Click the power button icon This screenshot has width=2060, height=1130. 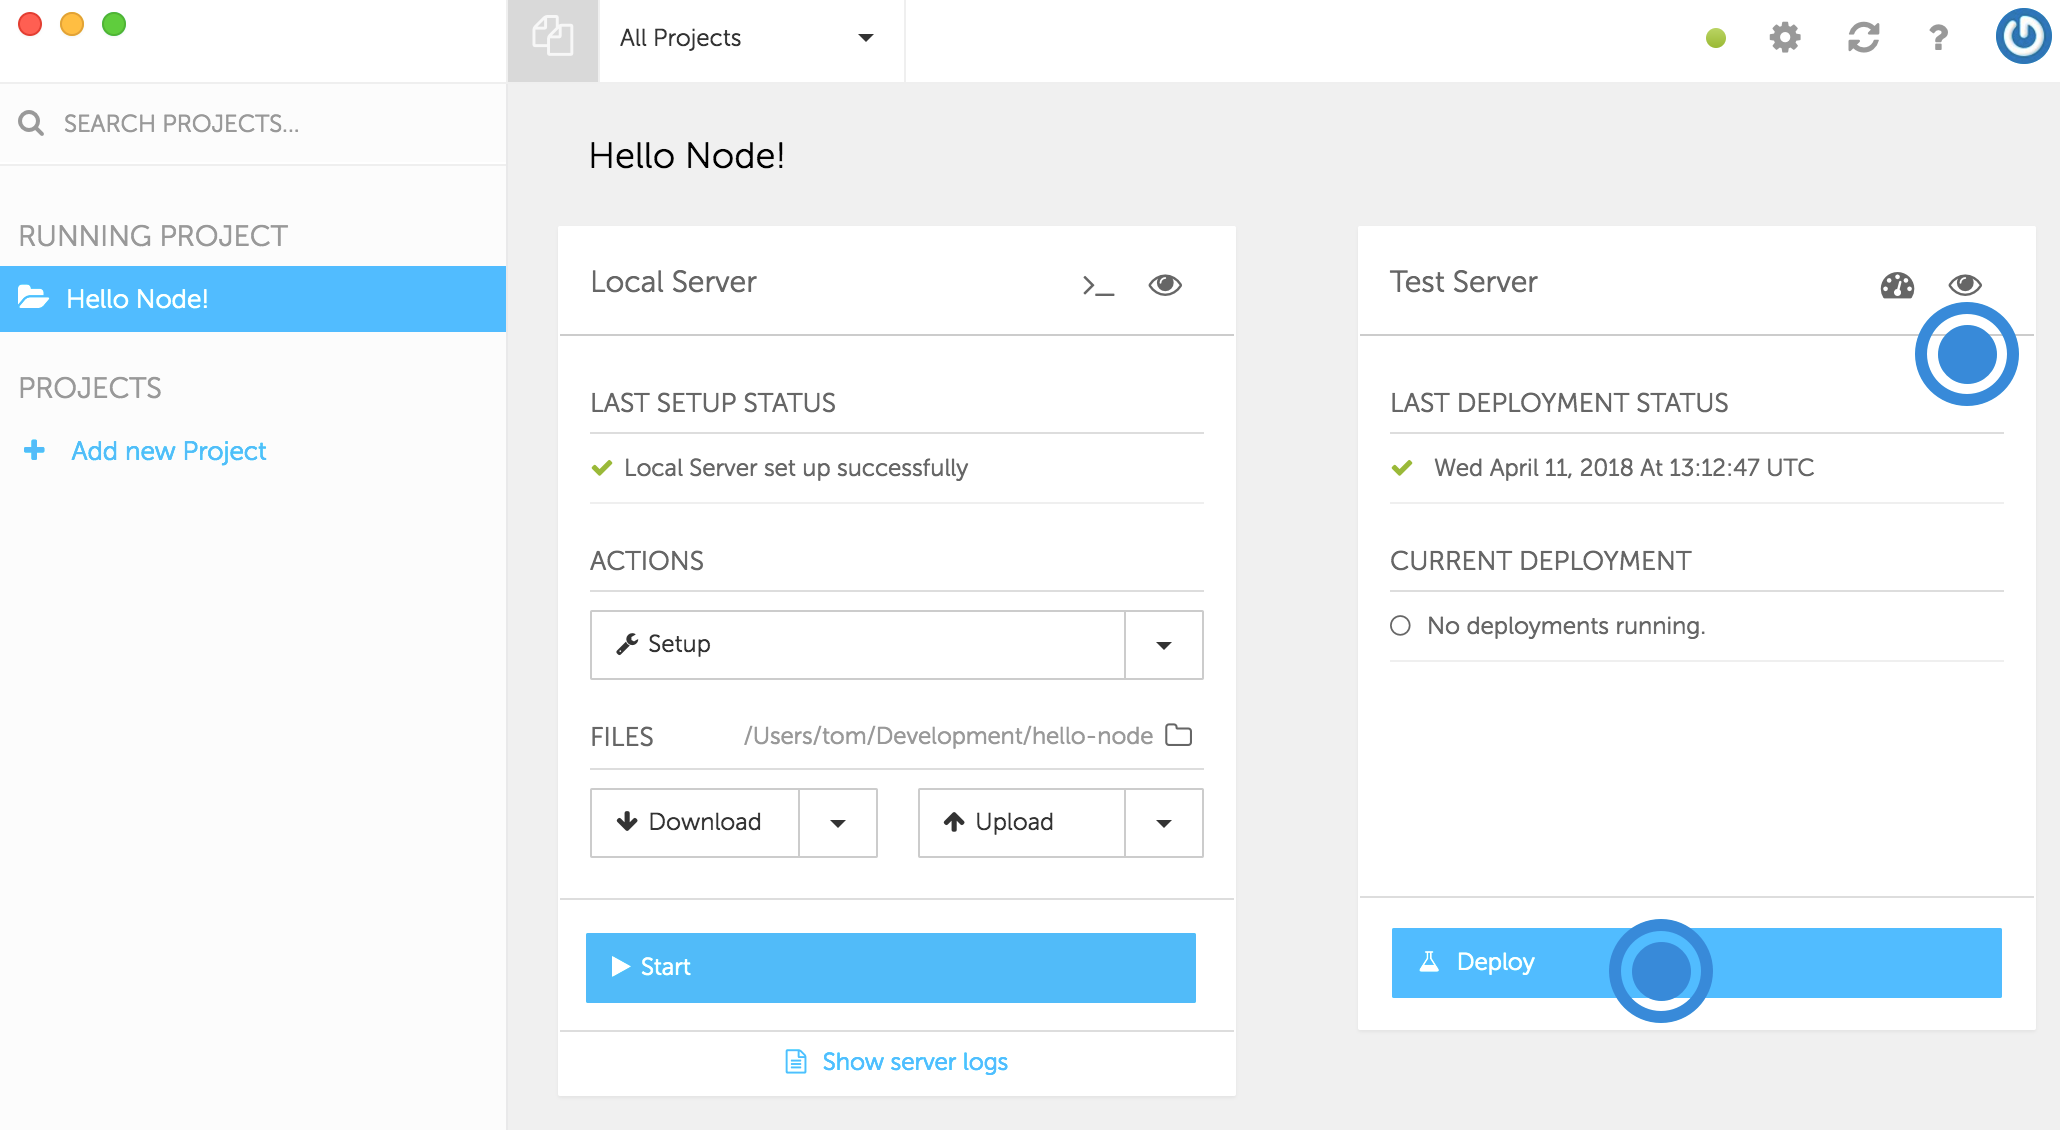pyautogui.click(x=2022, y=38)
